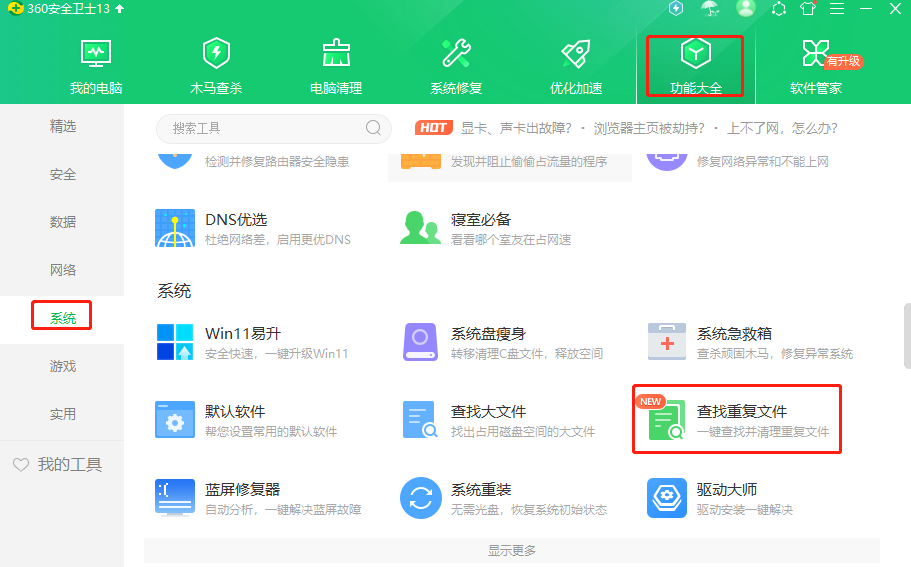This screenshot has height=567, width=911.
Task: Open 软件管家 software manager
Action: point(816,67)
